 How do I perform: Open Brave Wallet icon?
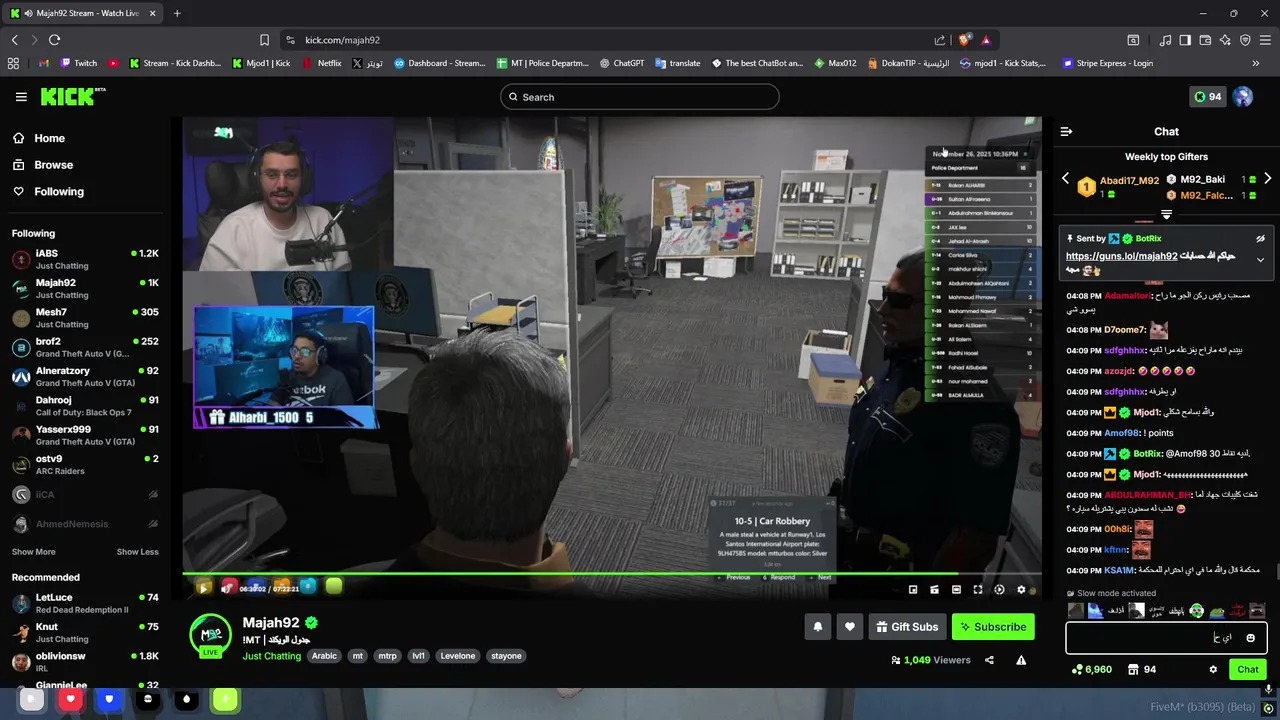[1205, 40]
